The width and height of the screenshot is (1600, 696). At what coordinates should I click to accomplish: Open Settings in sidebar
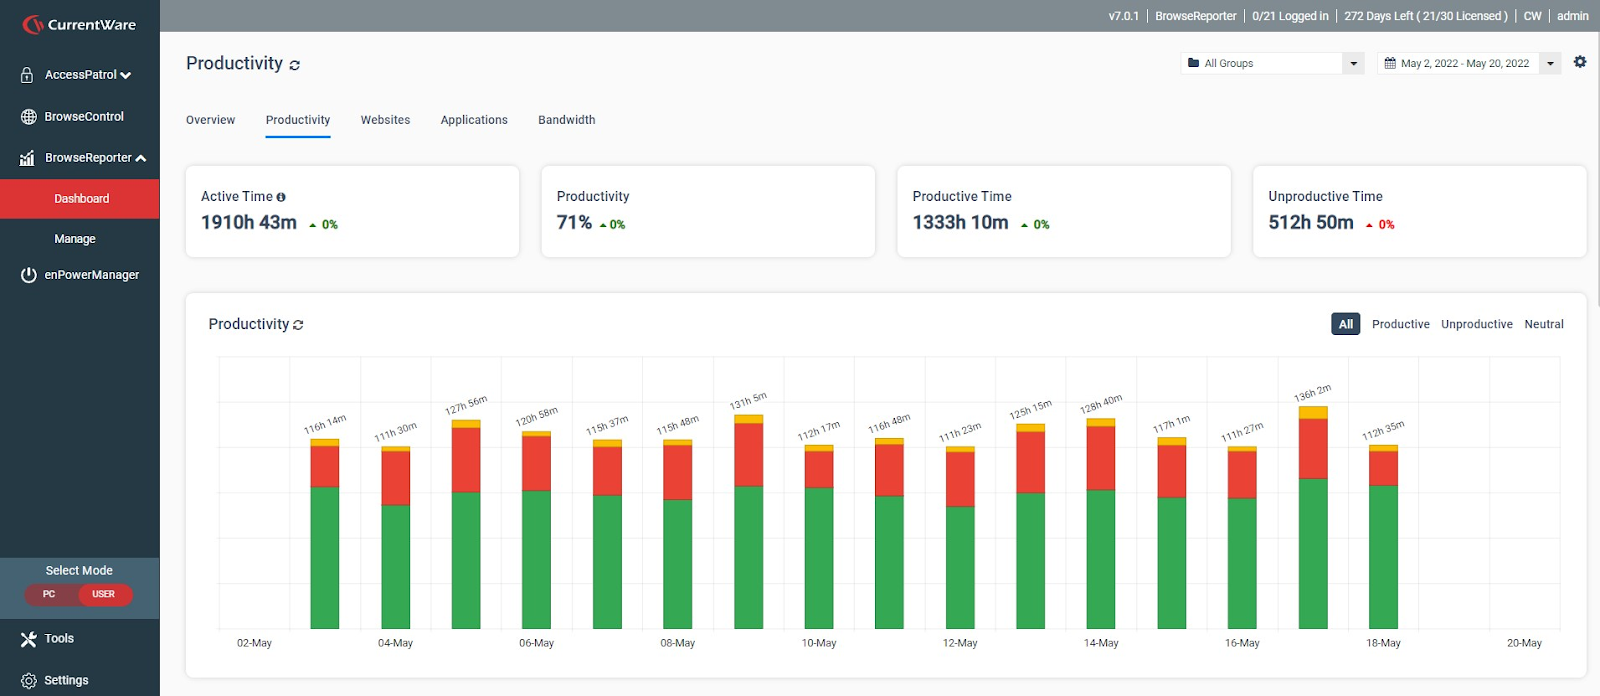pyautogui.click(x=66, y=681)
